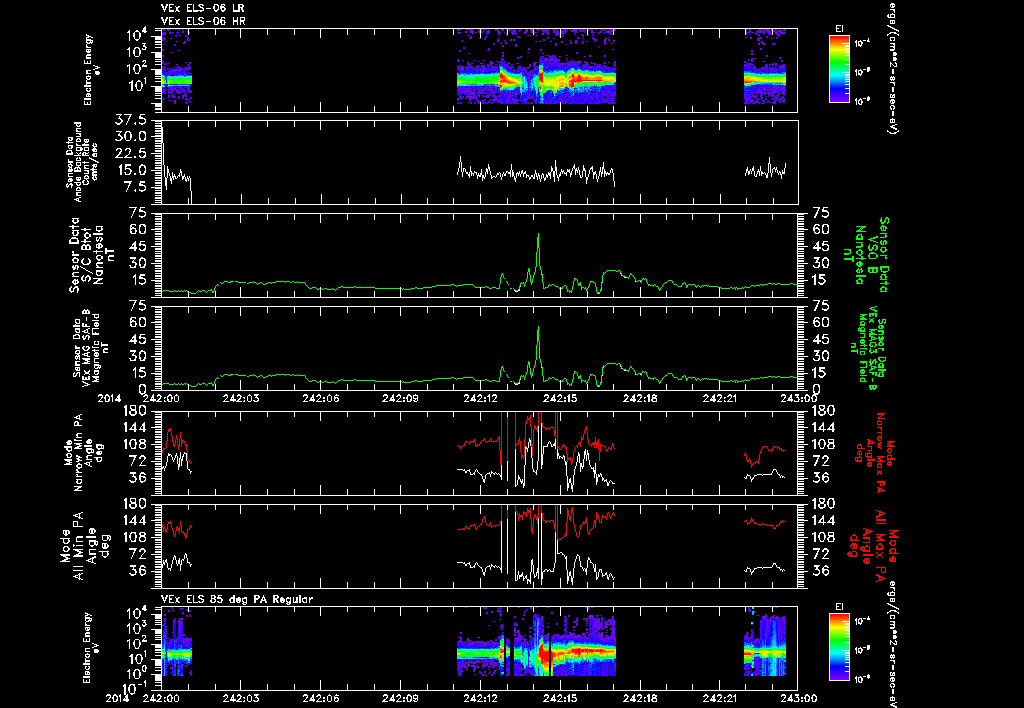Click the 'Anode Background Count Rate' axis label

tap(82, 161)
